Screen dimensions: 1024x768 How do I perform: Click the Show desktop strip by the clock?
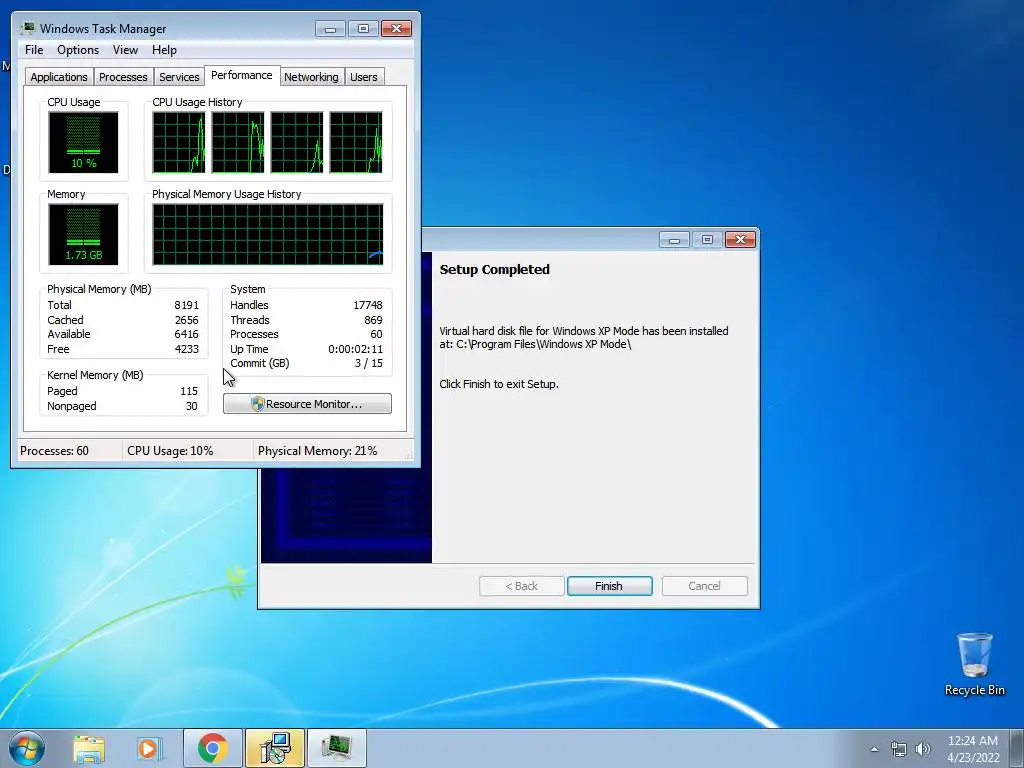[x=1017, y=748]
